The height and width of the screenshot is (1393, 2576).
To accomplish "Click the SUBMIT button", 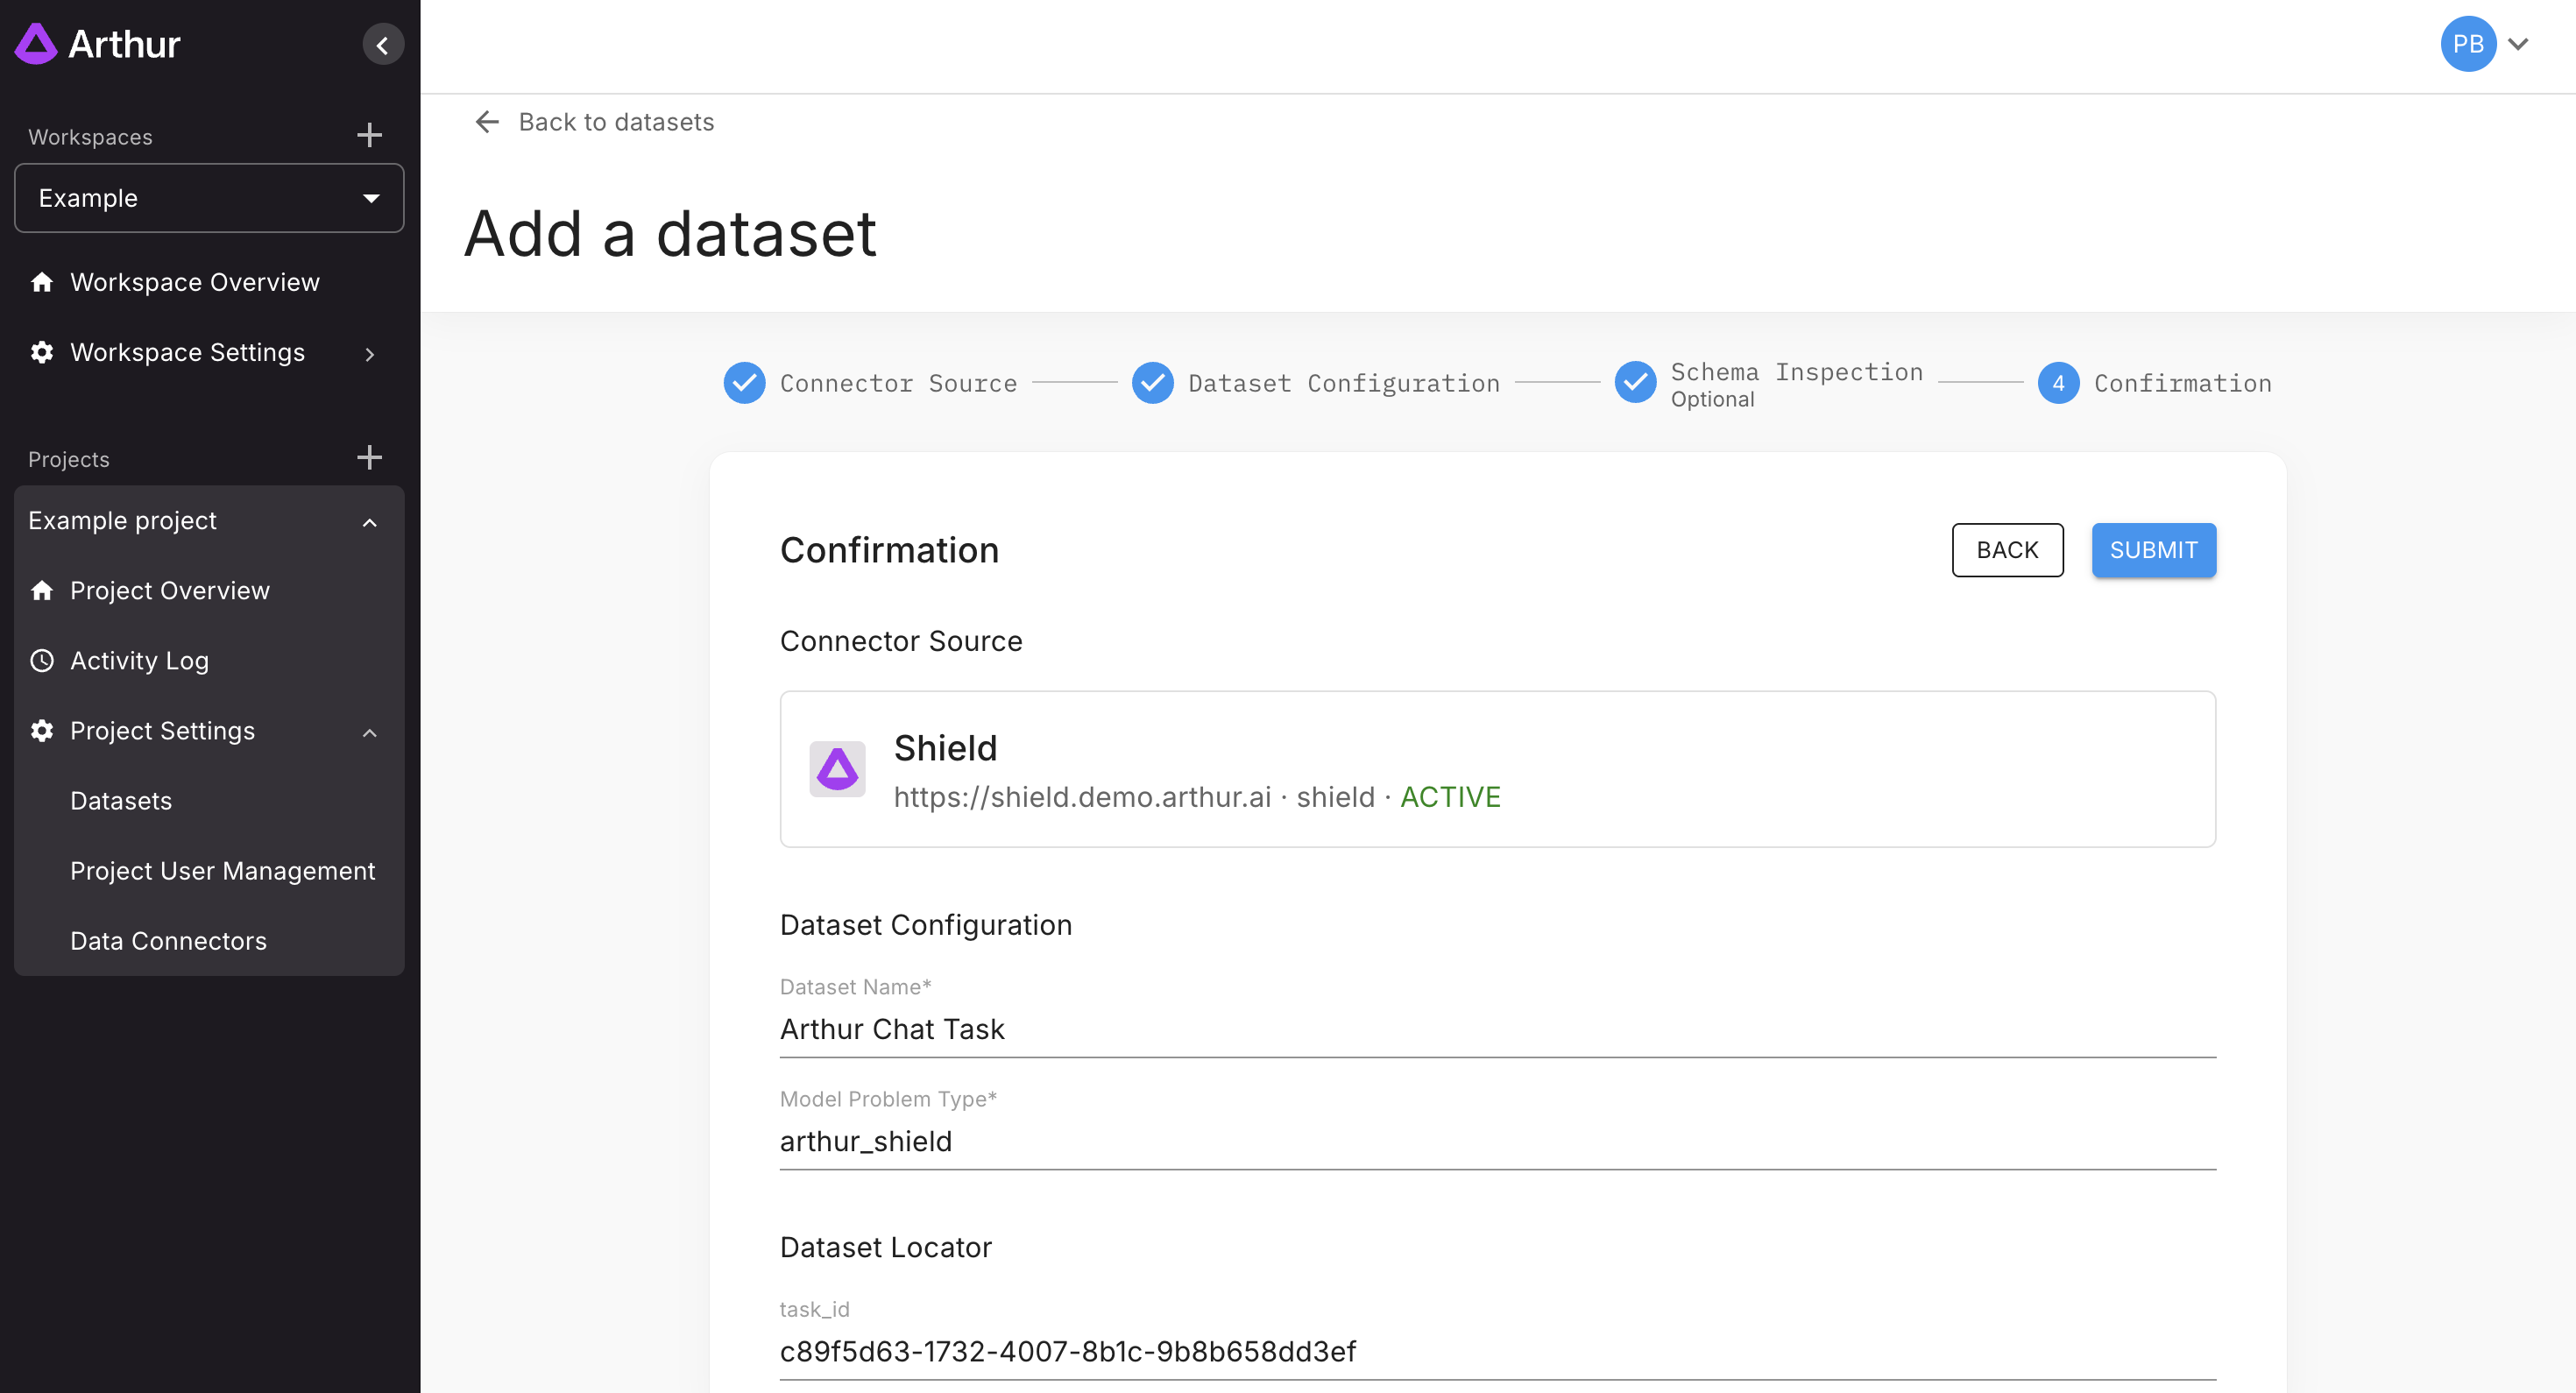I will (x=2153, y=550).
